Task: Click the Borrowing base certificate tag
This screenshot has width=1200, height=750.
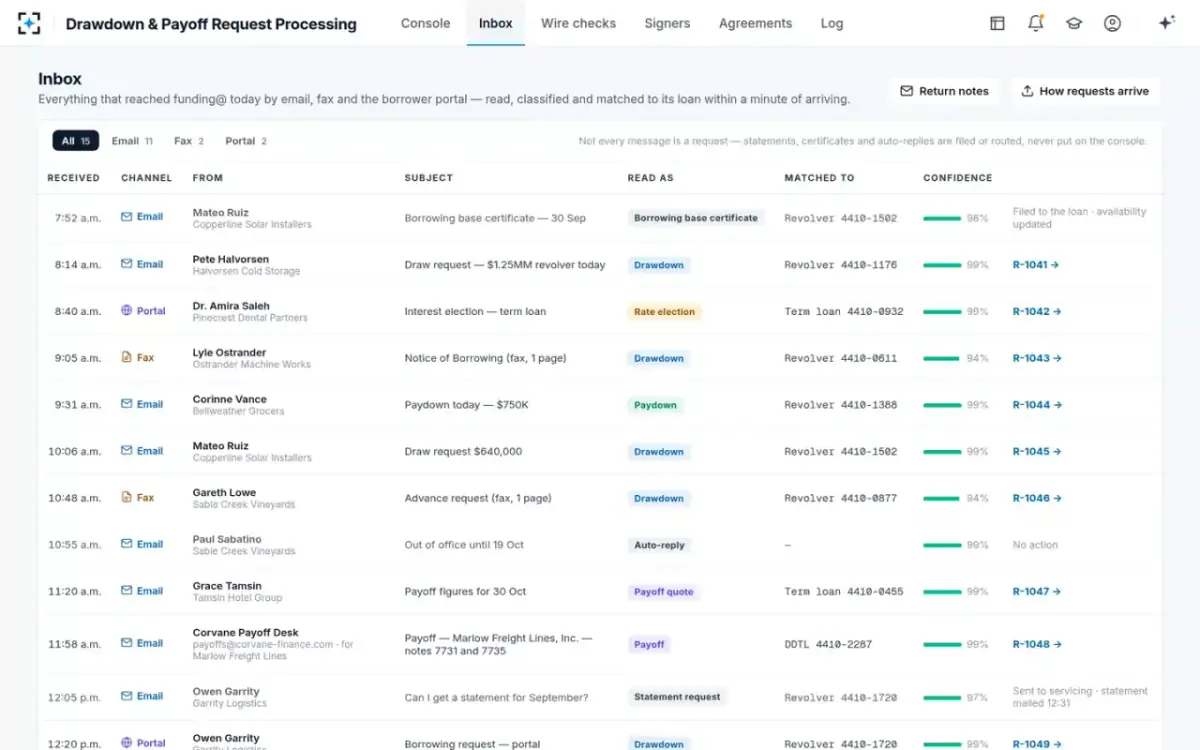Action: tap(696, 217)
